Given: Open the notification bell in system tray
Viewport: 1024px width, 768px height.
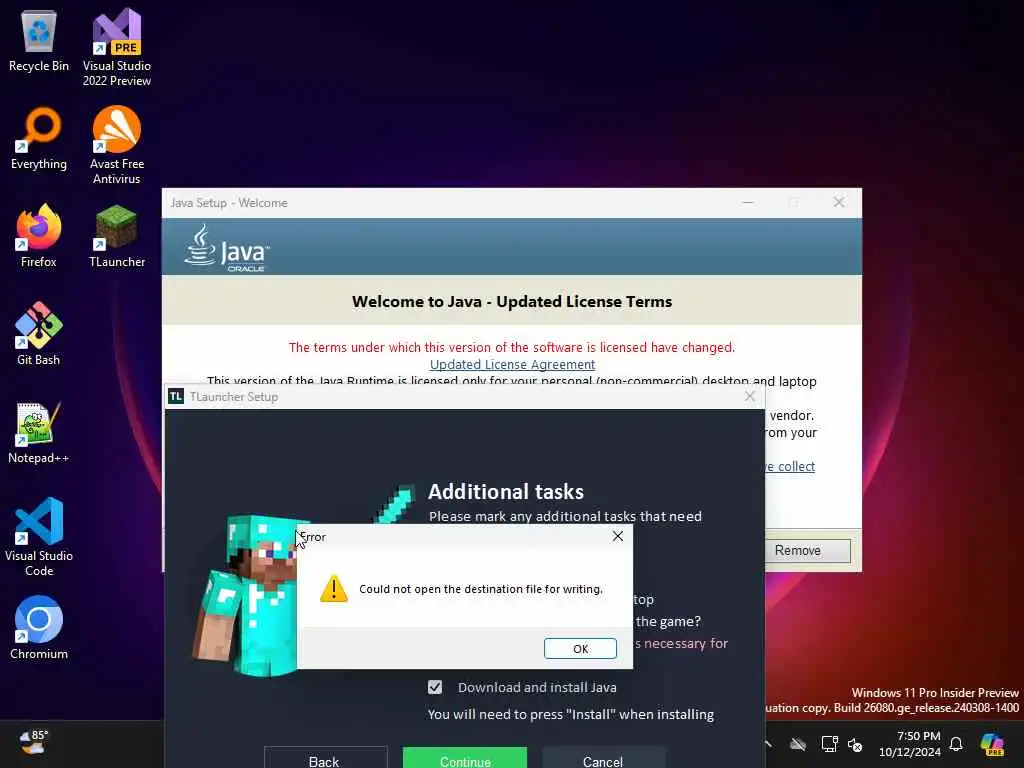Looking at the screenshot, I should [956, 744].
